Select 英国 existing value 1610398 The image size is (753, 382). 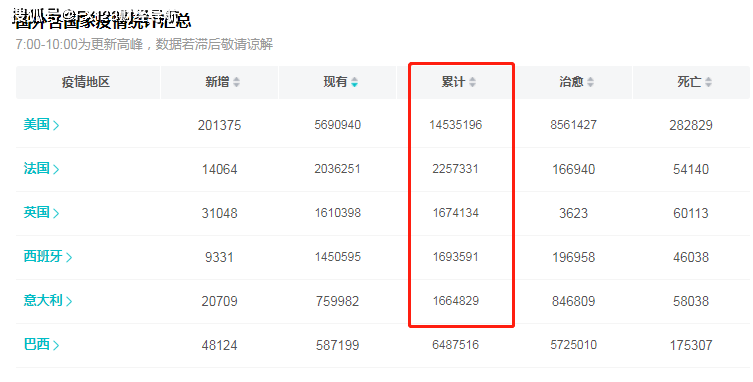pyautogui.click(x=338, y=213)
